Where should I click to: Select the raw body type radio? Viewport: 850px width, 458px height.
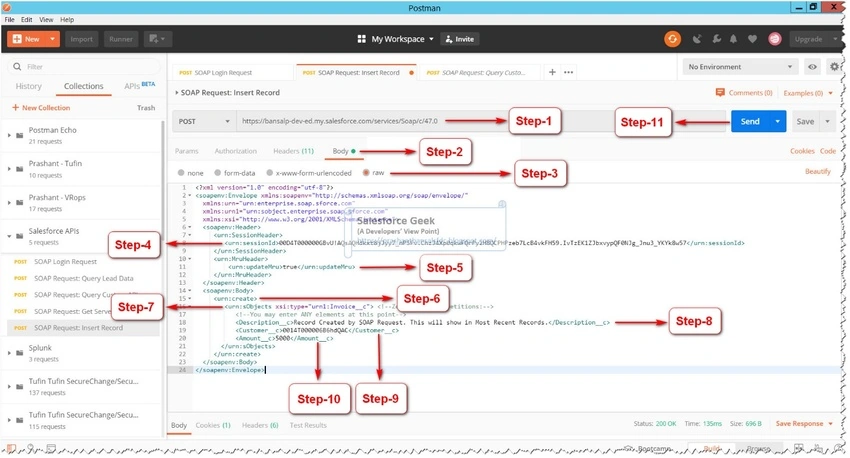click(x=366, y=173)
